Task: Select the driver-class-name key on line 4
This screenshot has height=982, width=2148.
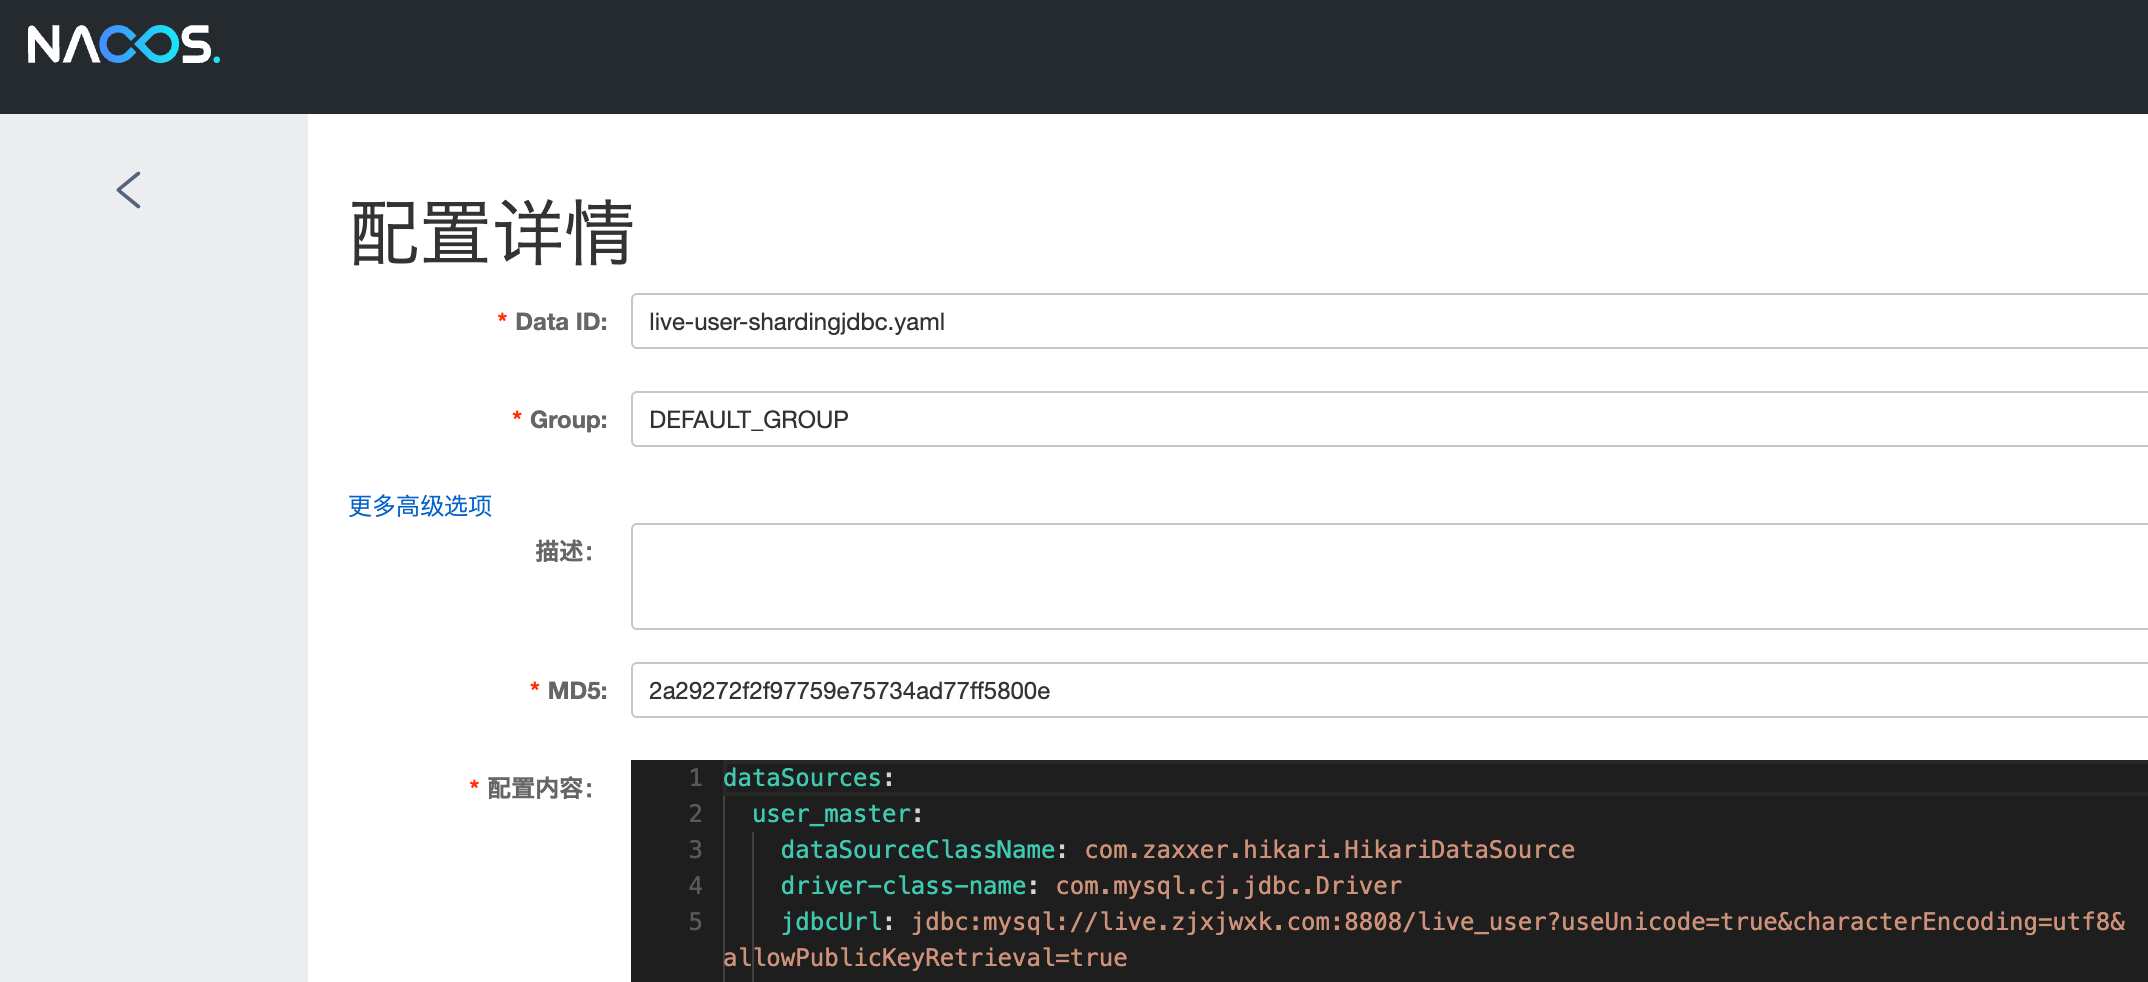Action: point(903,886)
